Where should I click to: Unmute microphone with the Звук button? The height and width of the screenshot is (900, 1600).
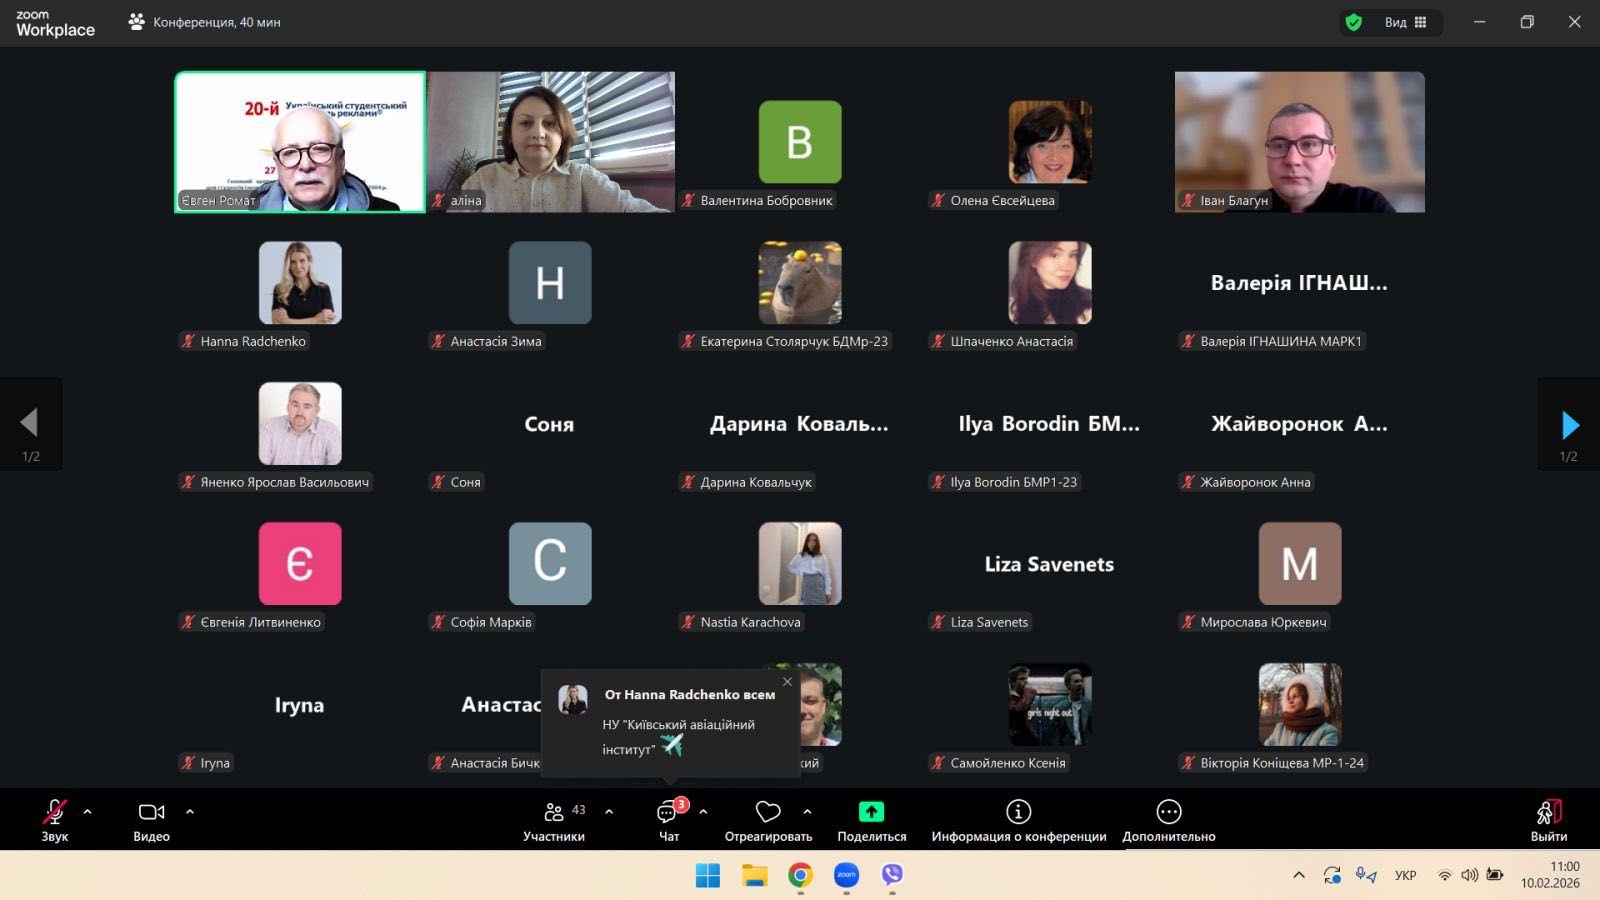pos(55,812)
